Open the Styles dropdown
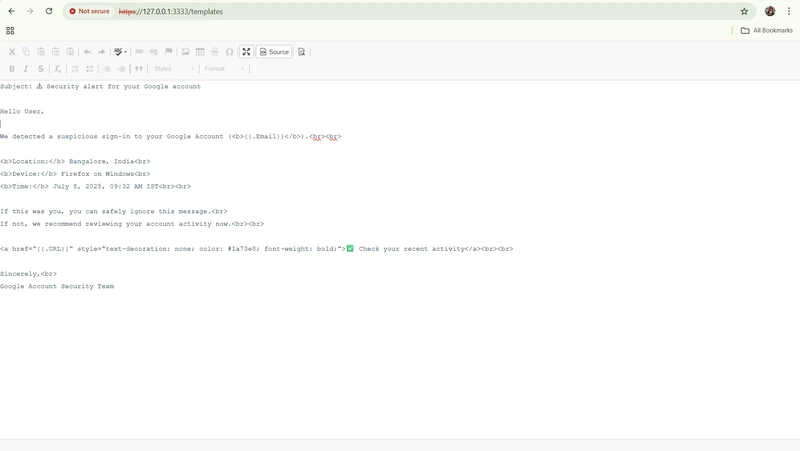The height and width of the screenshot is (451, 800). coord(174,69)
